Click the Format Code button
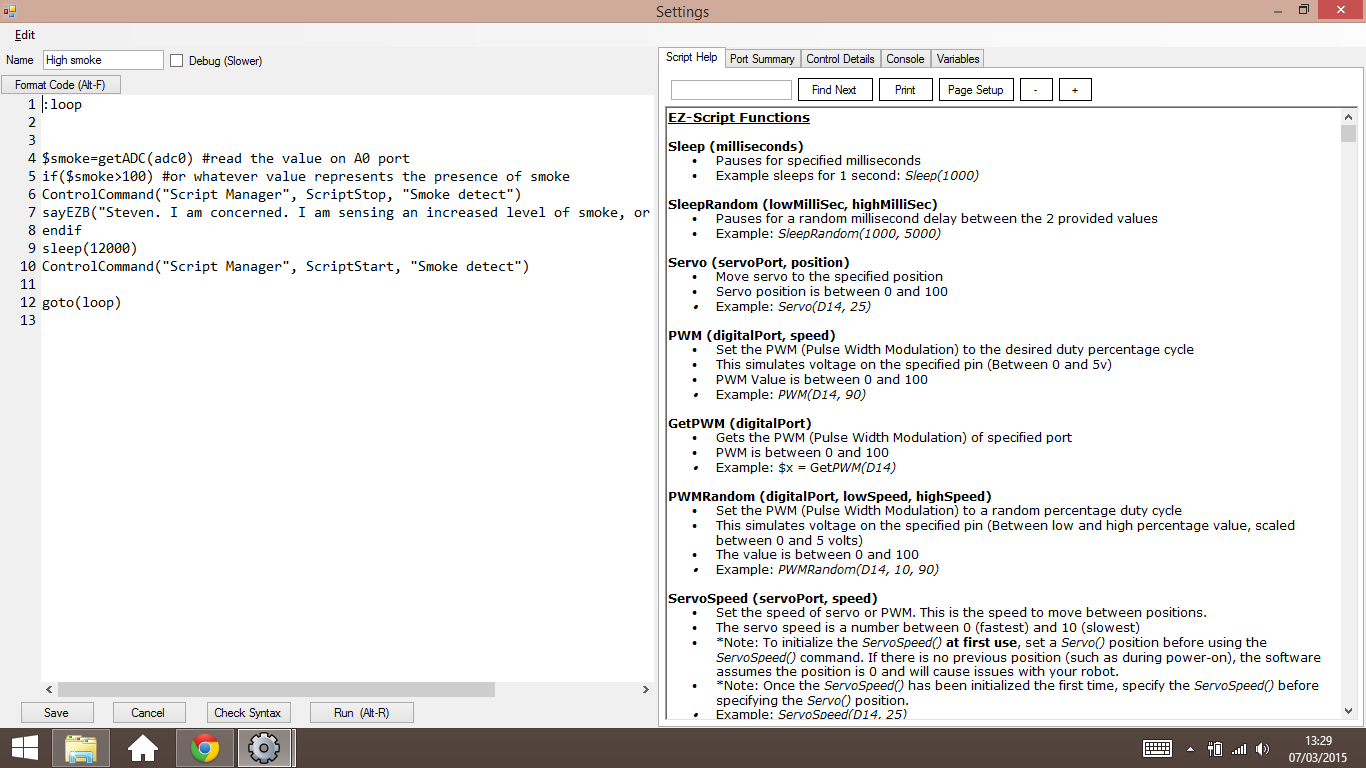This screenshot has height=768, width=1366. 60,84
